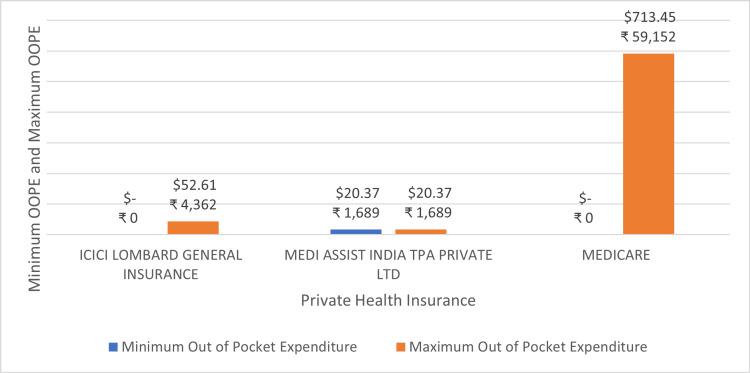
Task: Select the $713.45 data label
Action: click(x=650, y=17)
